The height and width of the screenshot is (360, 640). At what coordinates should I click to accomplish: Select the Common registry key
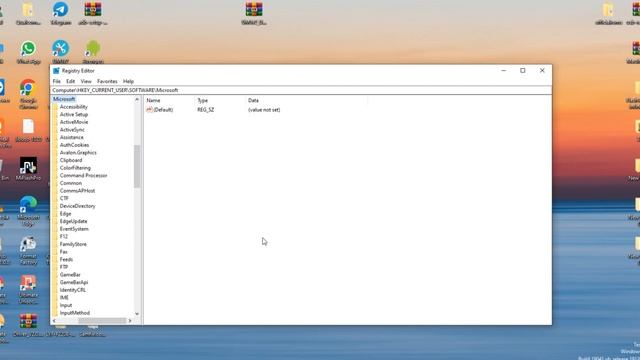71,183
